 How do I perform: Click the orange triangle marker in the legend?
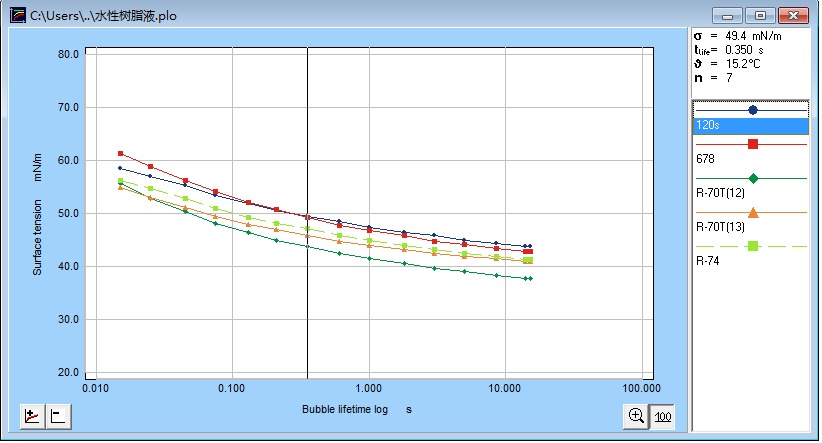pos(752,212)
